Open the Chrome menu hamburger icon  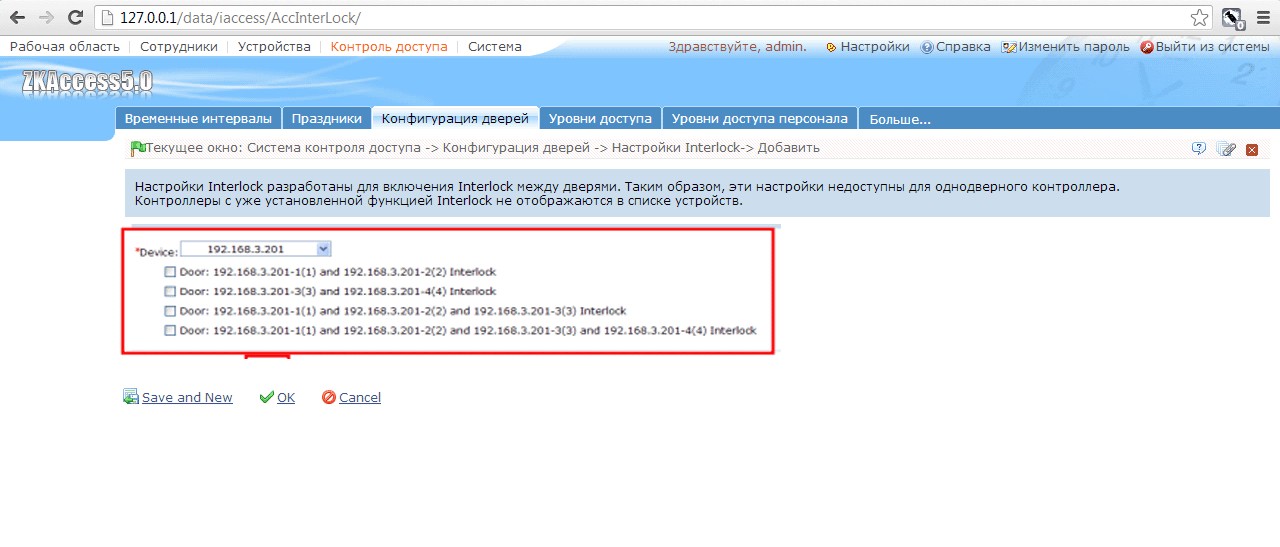click(x=1262, y=17)
